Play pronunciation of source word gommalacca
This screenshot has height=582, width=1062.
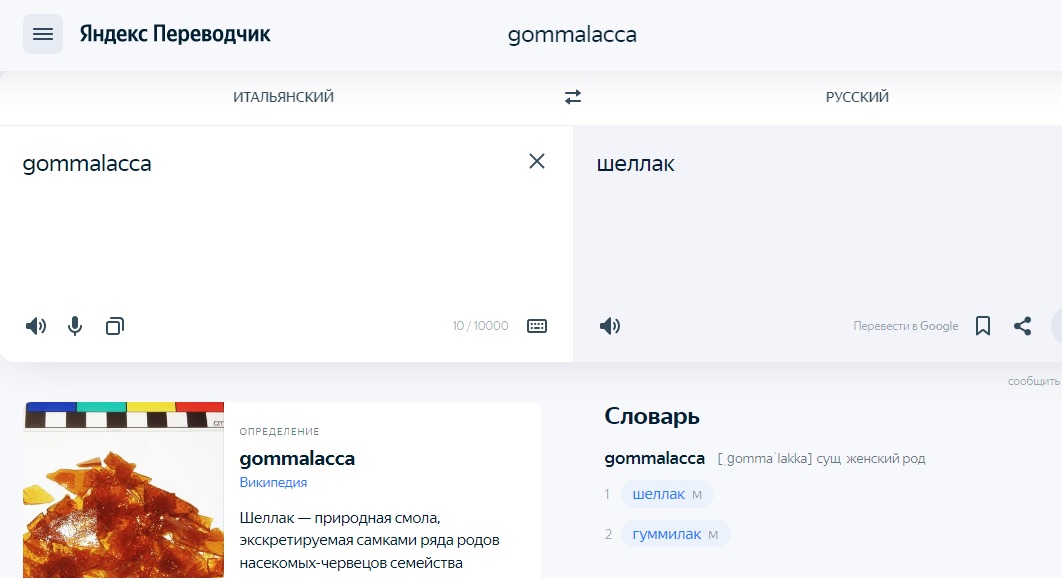coord(36,326)
